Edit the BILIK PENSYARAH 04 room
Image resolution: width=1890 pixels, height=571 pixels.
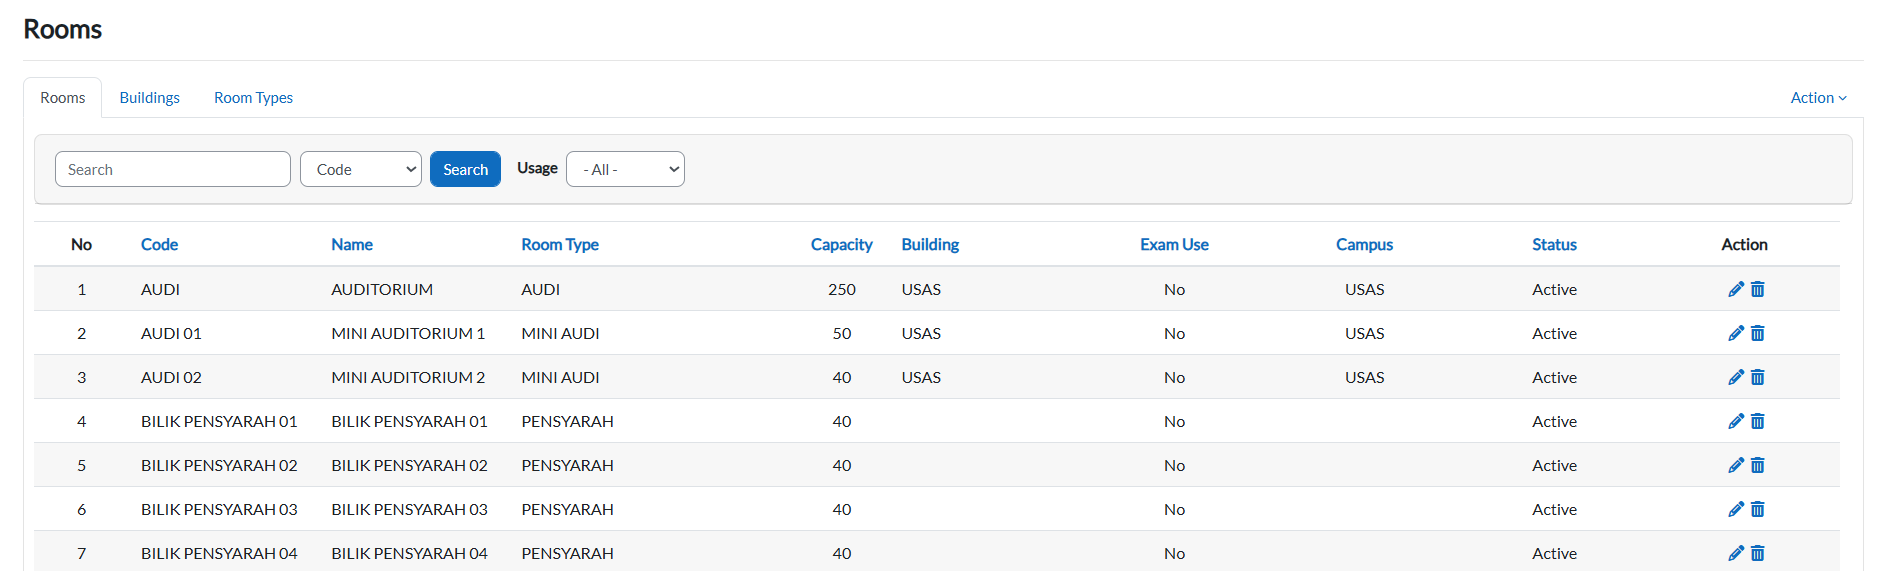click(x=1735, y=553)
